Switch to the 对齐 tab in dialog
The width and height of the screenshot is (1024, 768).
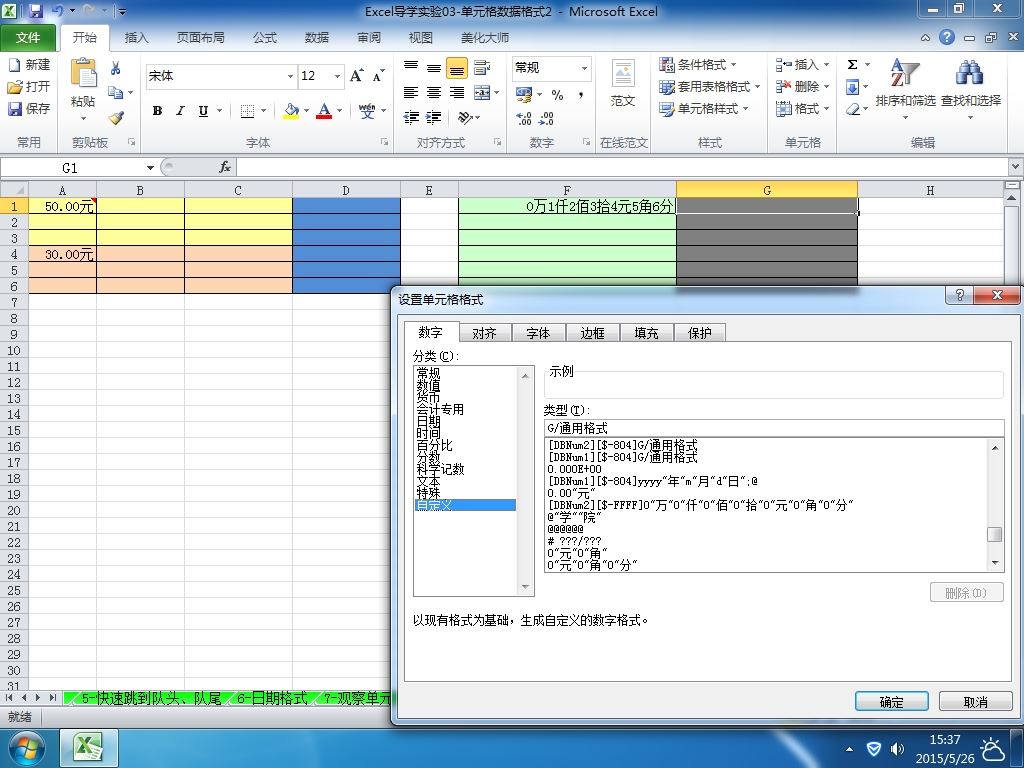click(x=484, y=333)
